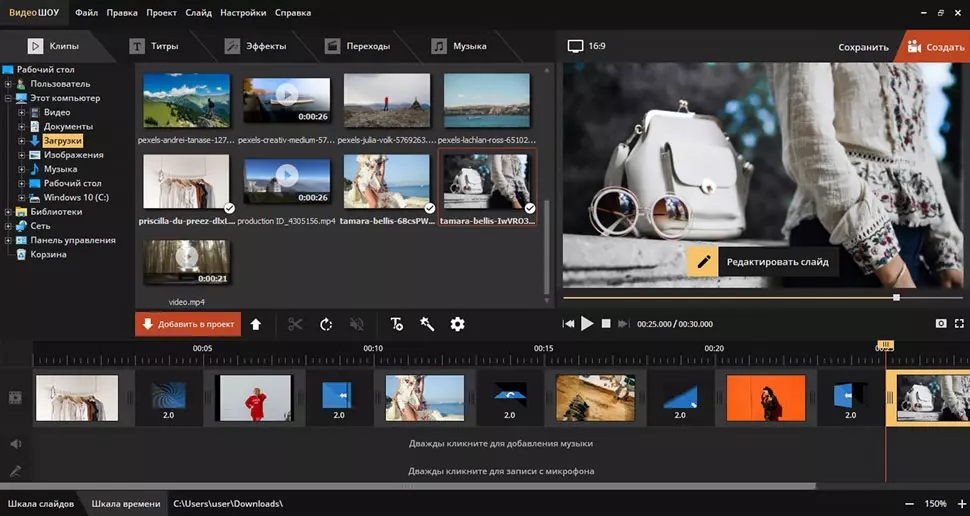Toggle checkmark on priscilla-du-preez thumbnail

coord(229,208)
